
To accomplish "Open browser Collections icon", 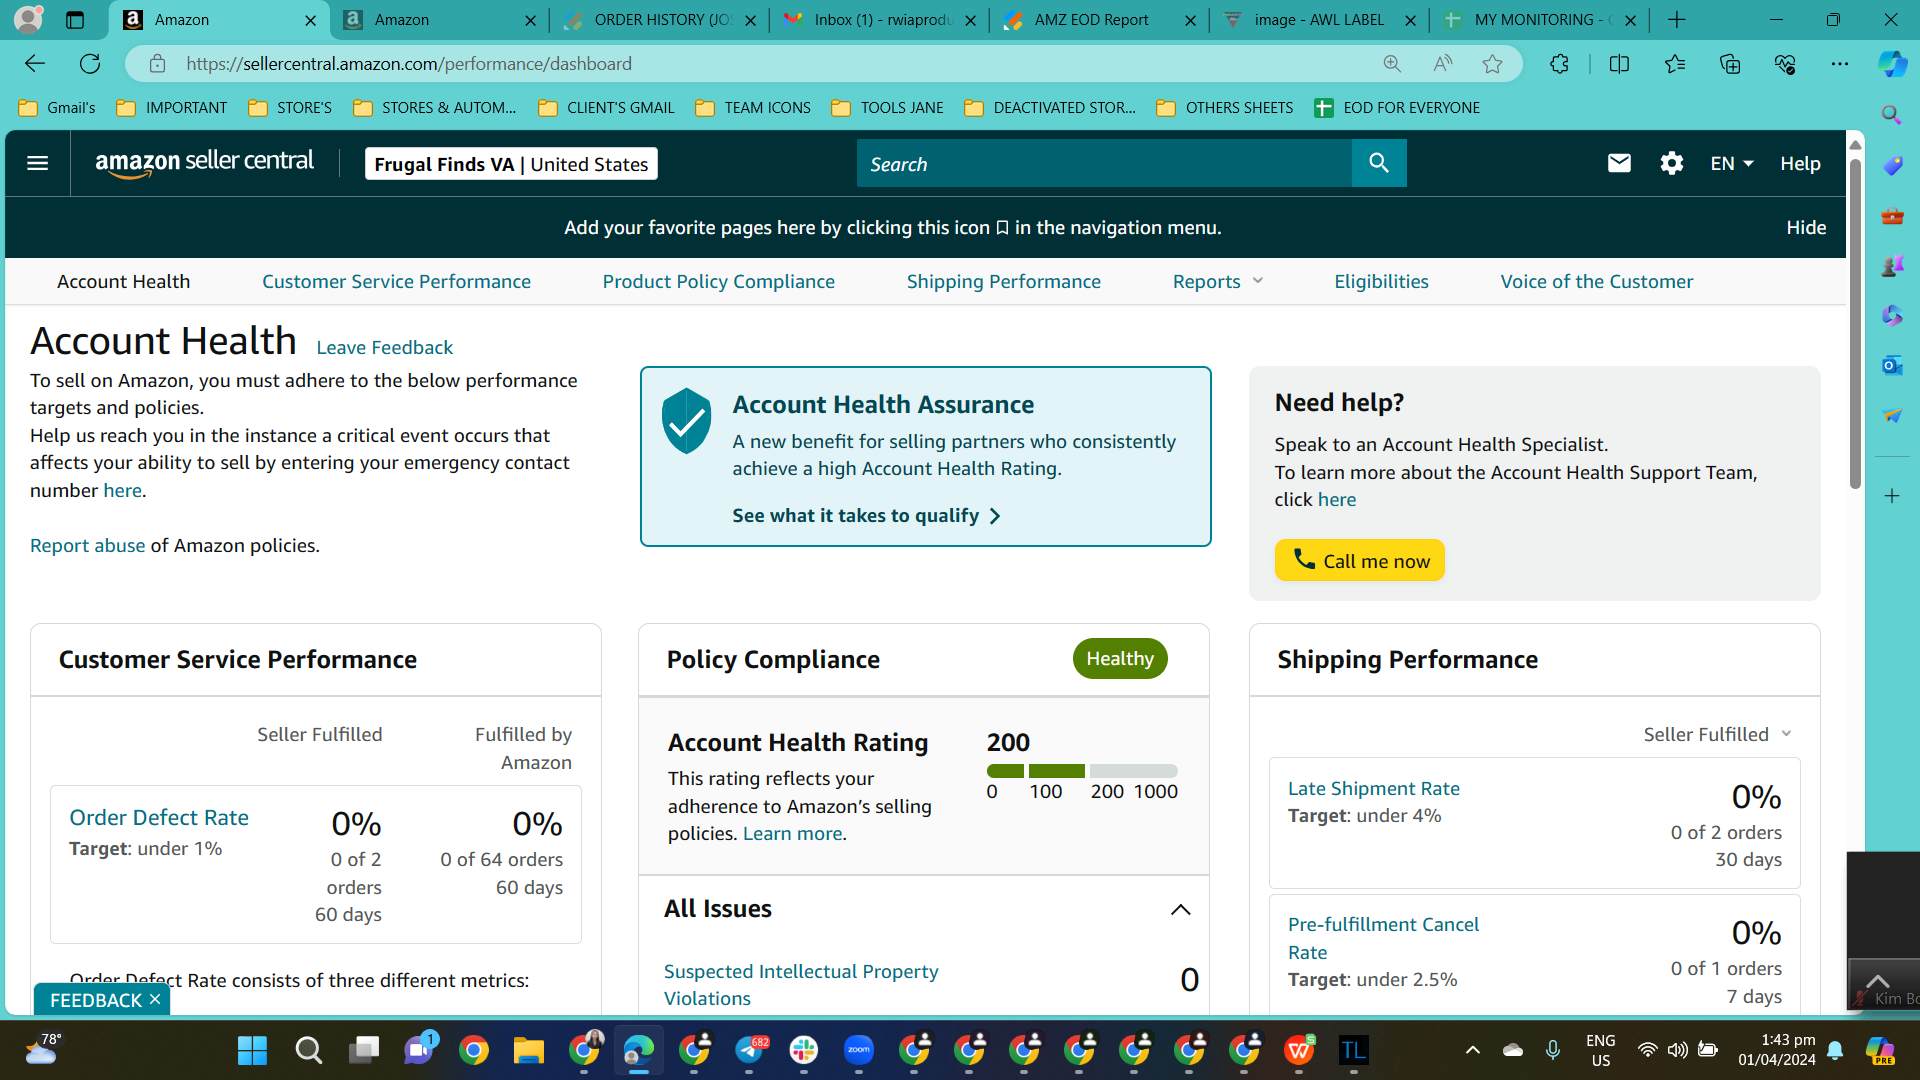I will coord(1730,64).
